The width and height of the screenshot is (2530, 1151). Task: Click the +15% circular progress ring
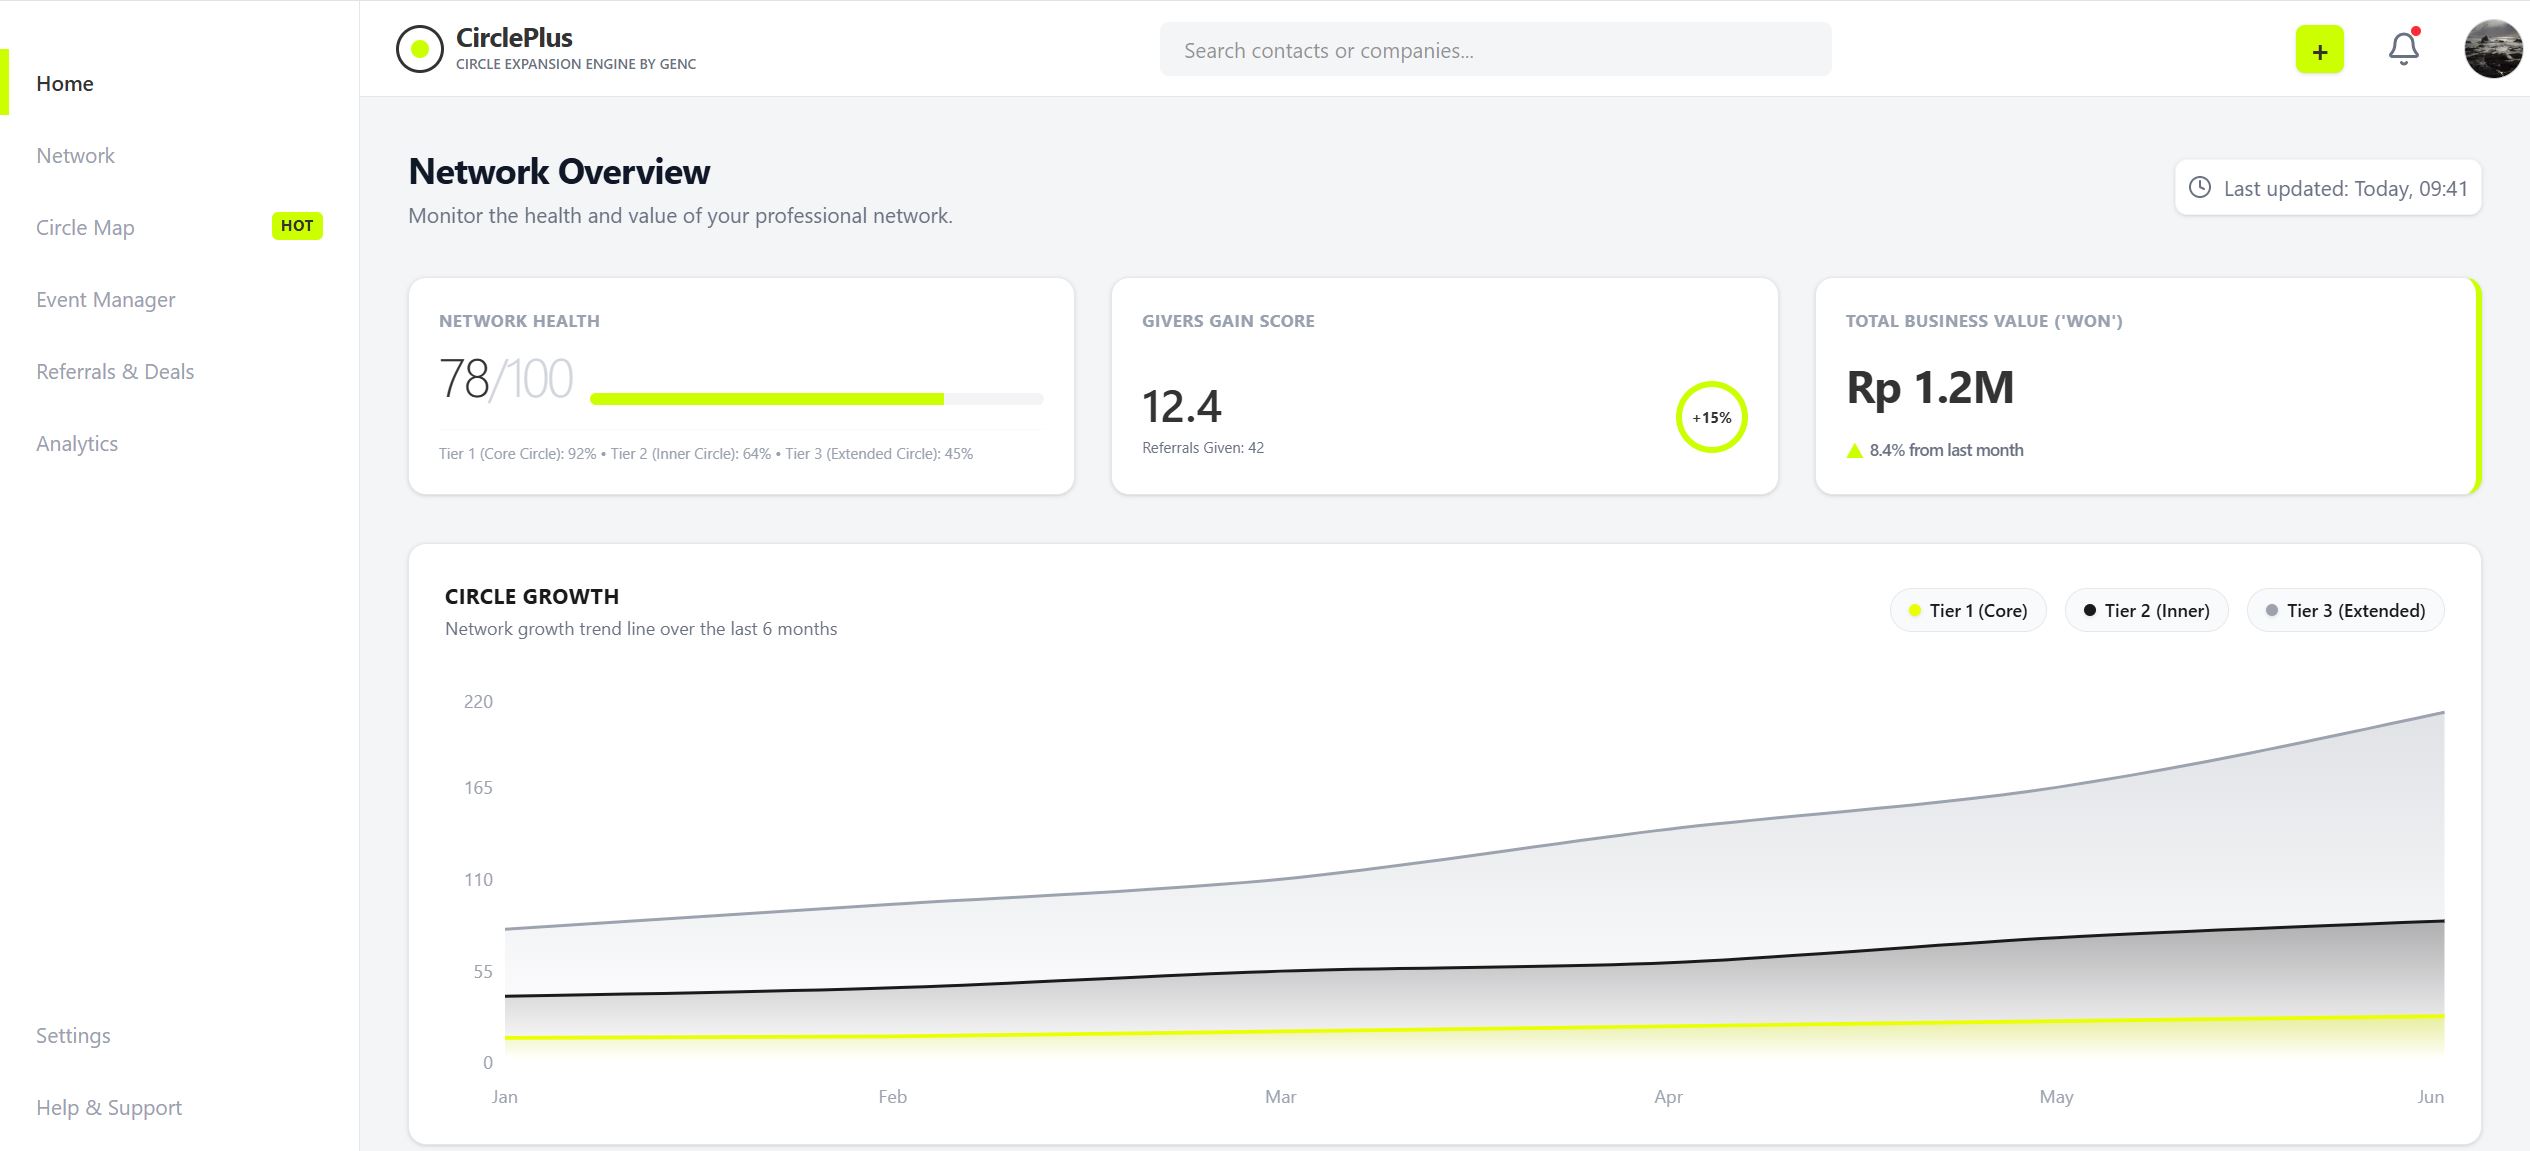(x=1711, y=417)
